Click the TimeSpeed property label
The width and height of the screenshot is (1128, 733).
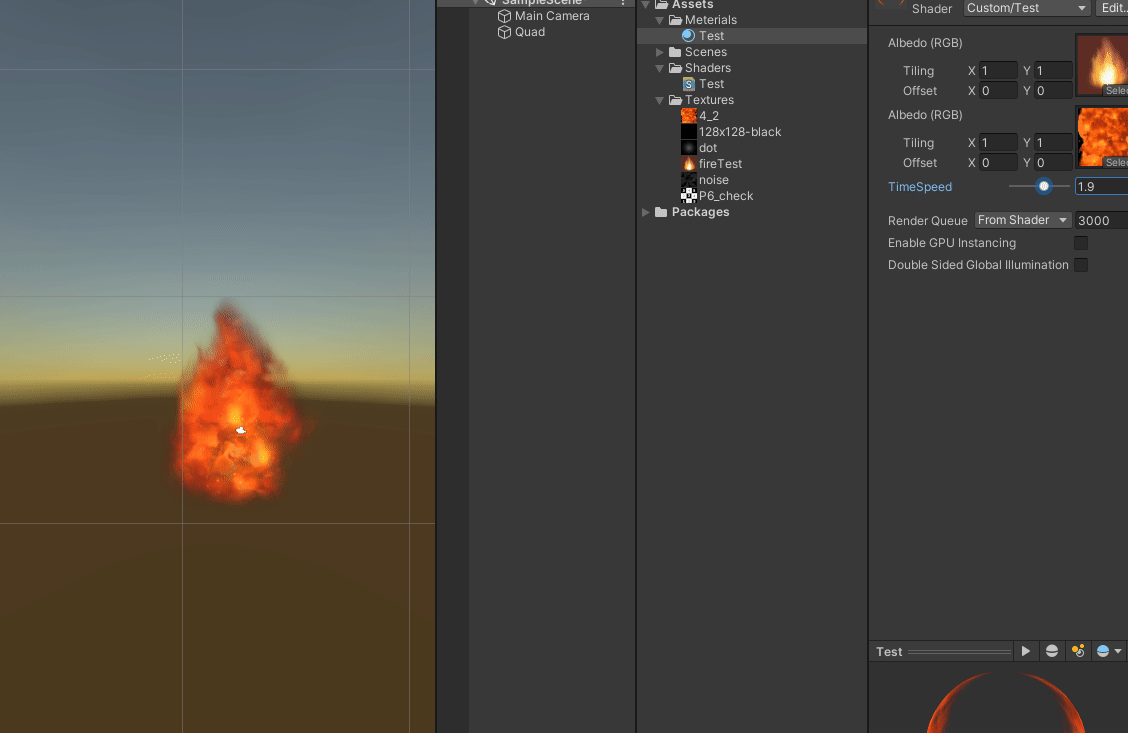click(x=919, y=186)
